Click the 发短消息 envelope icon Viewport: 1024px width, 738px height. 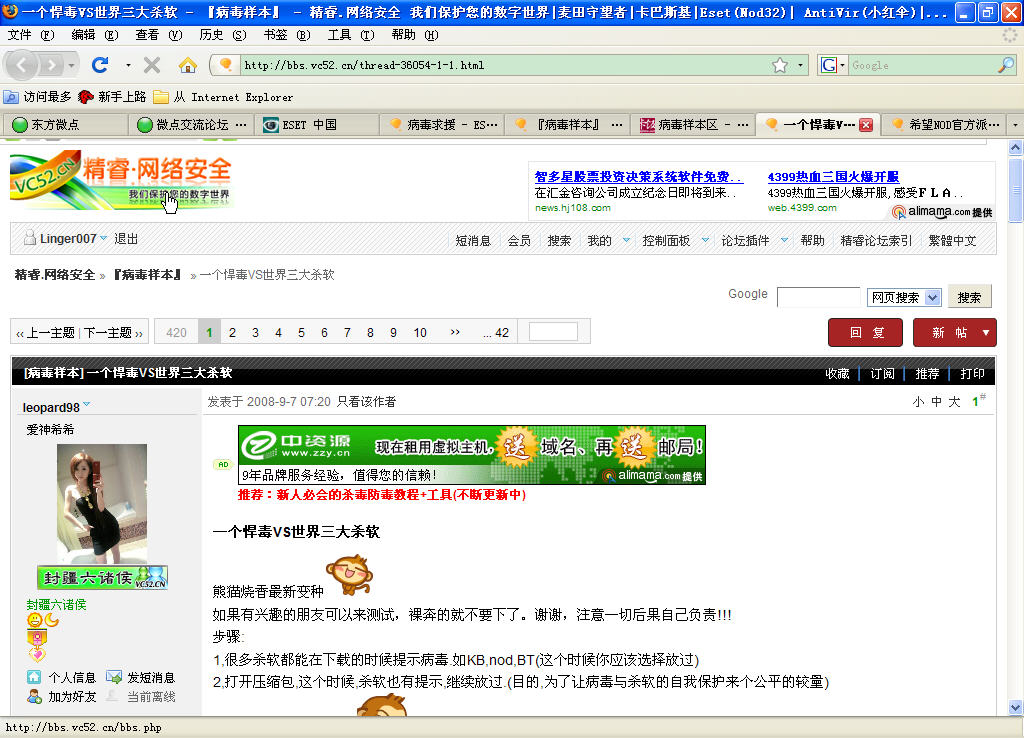click(114, 677)
